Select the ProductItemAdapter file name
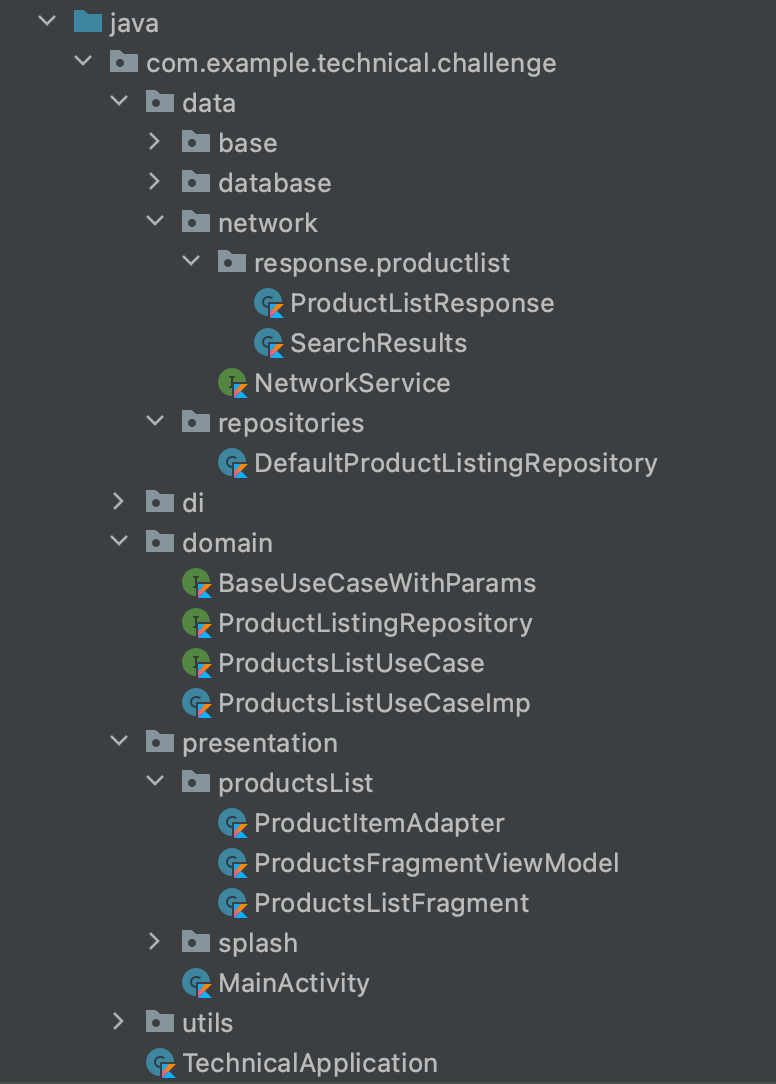The height and width of the screenshot is (1084, 776). [379, 823]
